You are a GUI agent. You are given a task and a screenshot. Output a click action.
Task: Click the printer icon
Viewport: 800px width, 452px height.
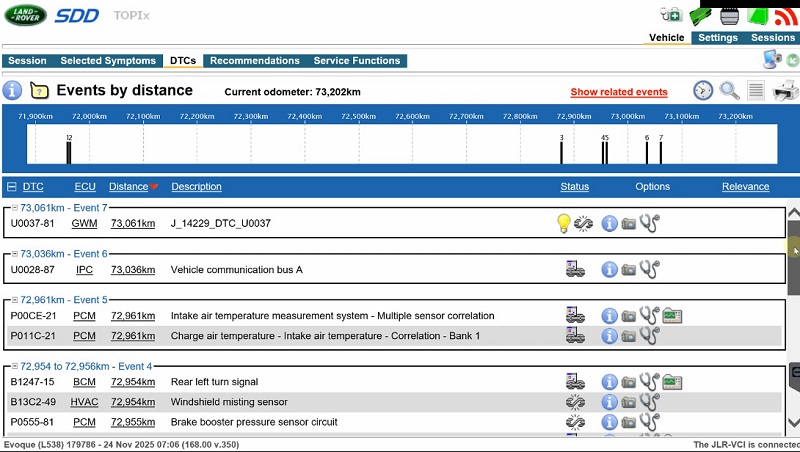pyautogui.click(x=785, y=91)
